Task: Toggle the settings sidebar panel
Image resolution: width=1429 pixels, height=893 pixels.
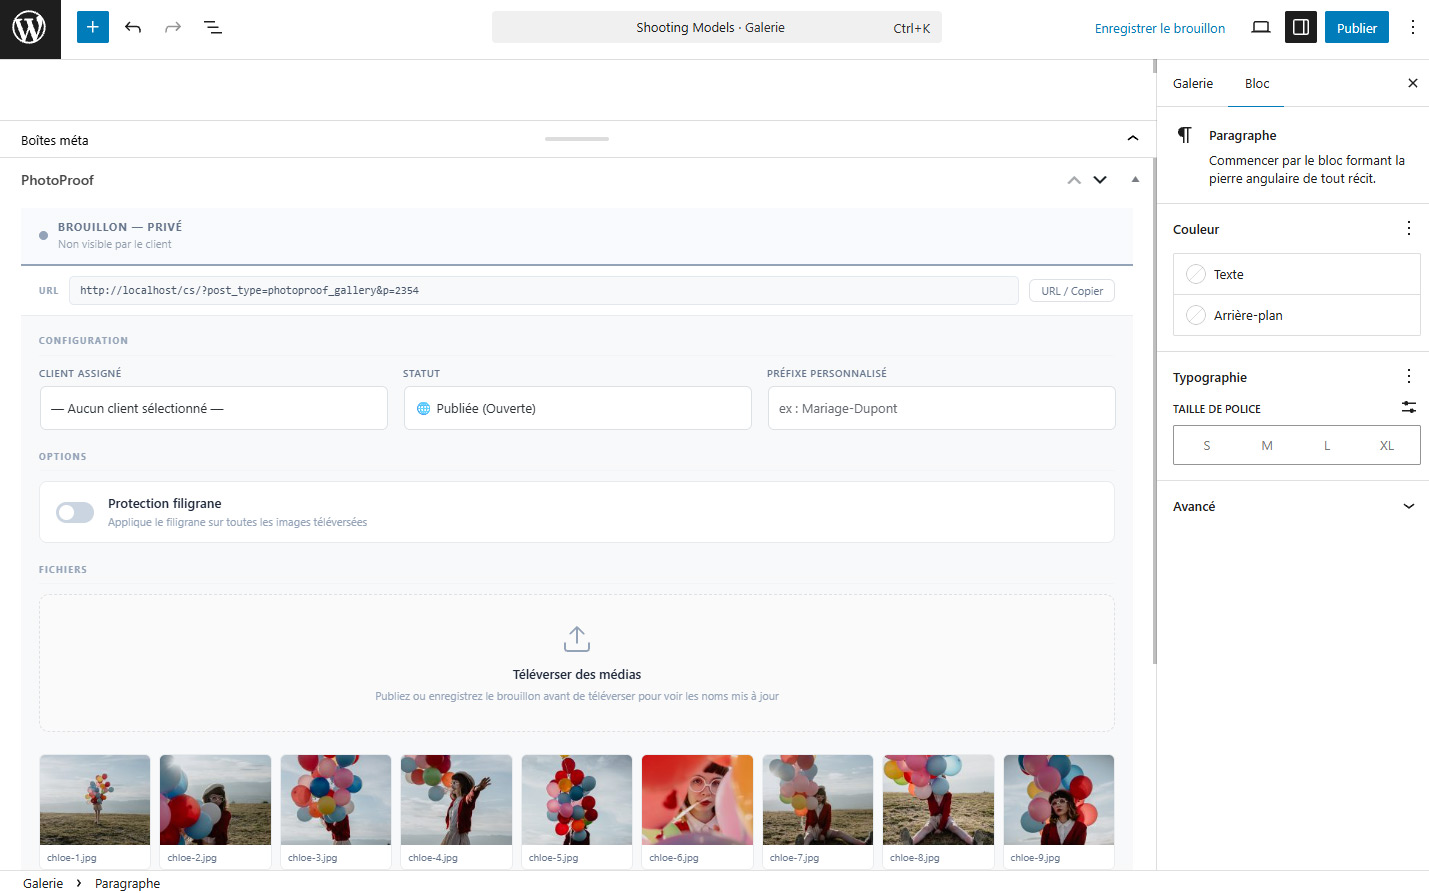Action: pos(1300,27)
